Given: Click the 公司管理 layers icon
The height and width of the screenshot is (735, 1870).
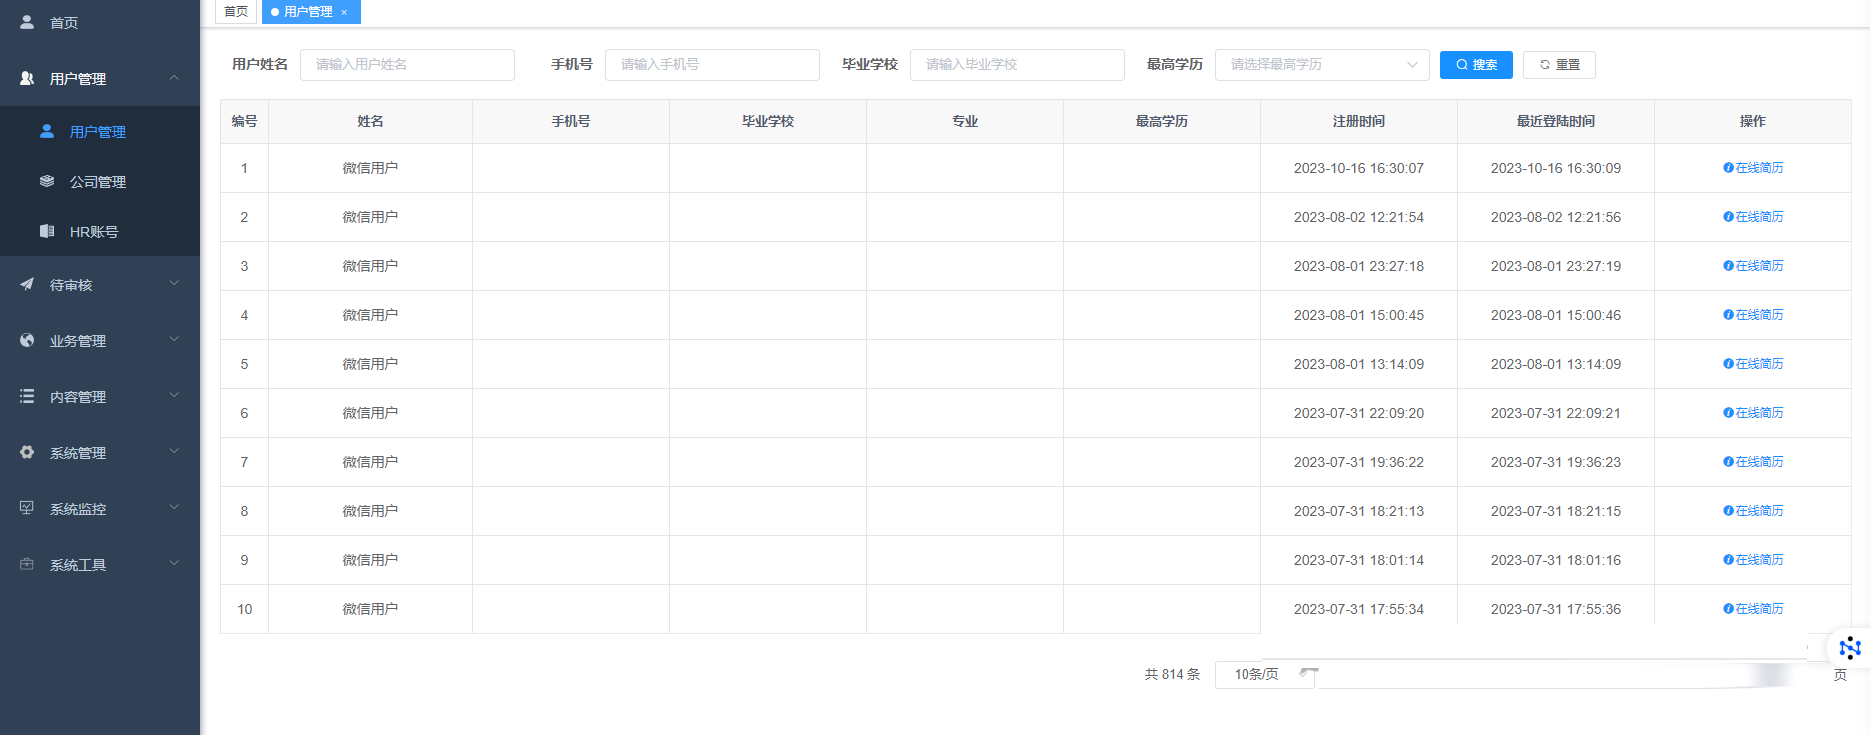Looking at the screenshot, I should [x=47, y=181].
